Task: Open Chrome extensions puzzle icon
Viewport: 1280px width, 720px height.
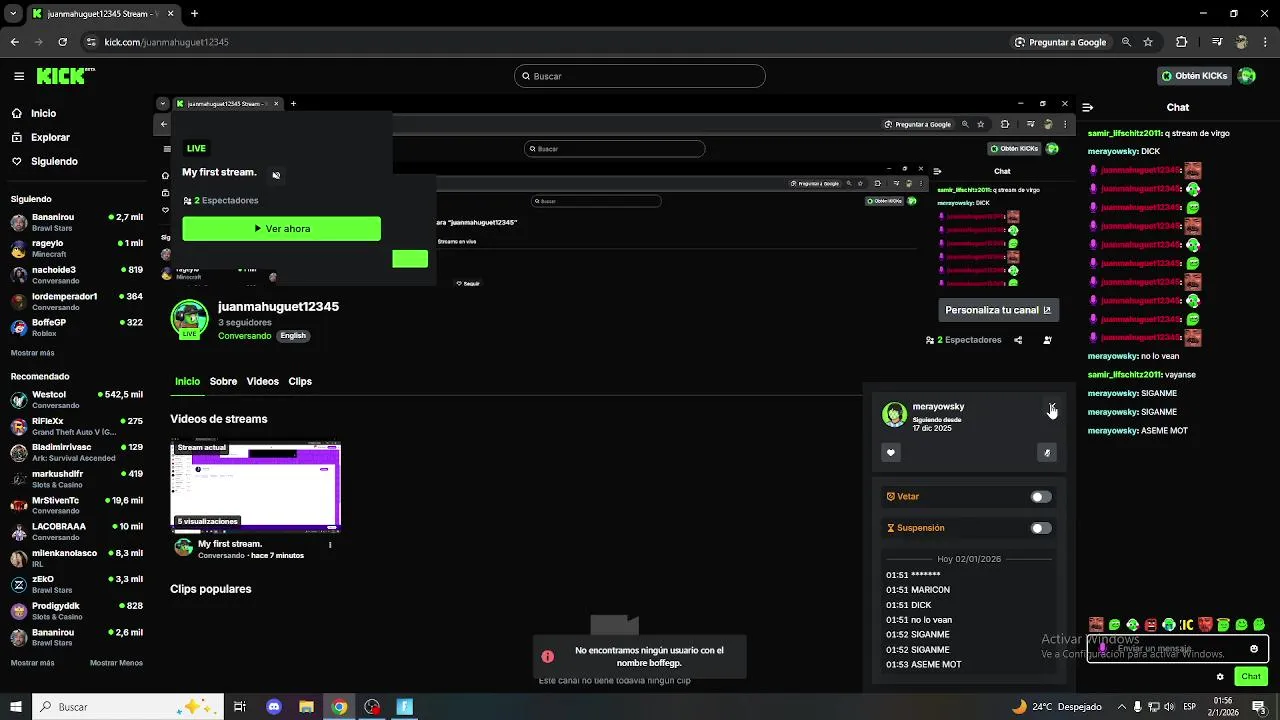Action: pyautogui.click(x=1182, y=42)
